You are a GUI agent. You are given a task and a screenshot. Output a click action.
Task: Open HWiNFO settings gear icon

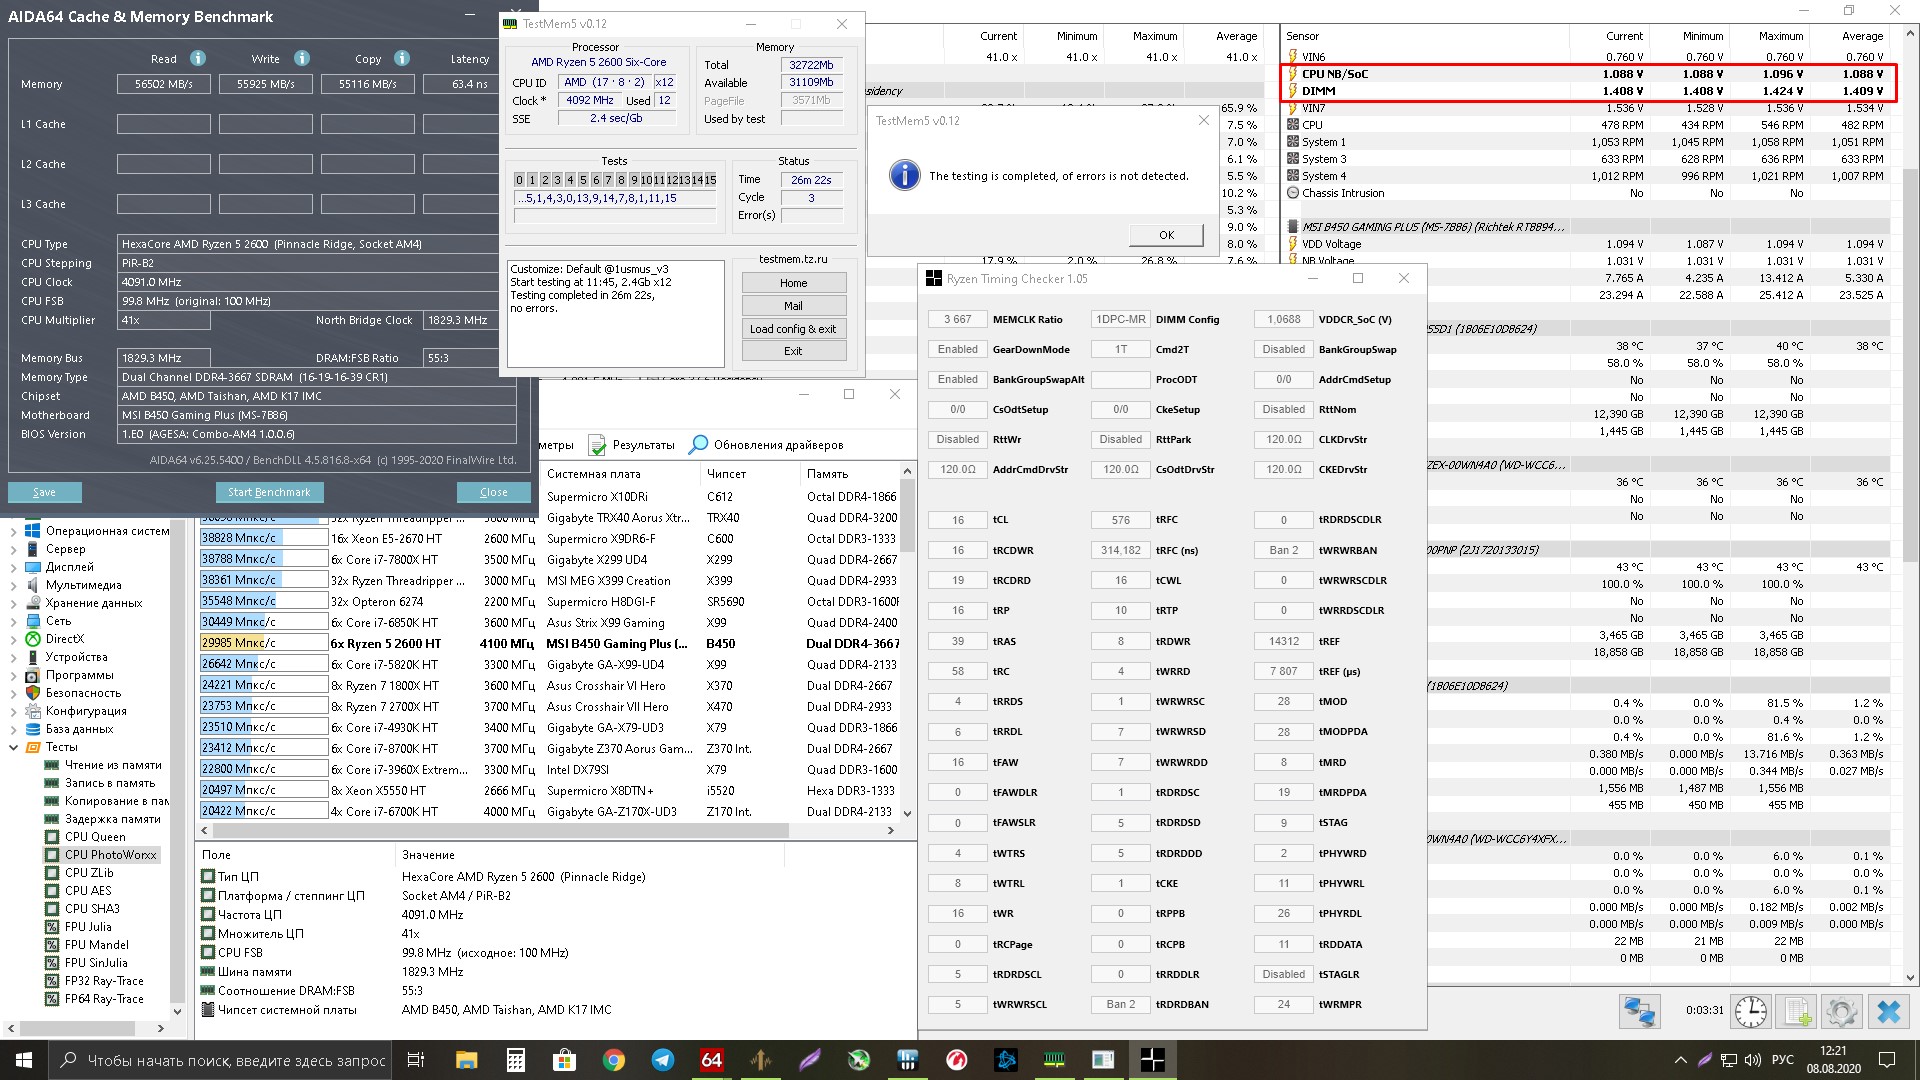coord(1841,1011)
